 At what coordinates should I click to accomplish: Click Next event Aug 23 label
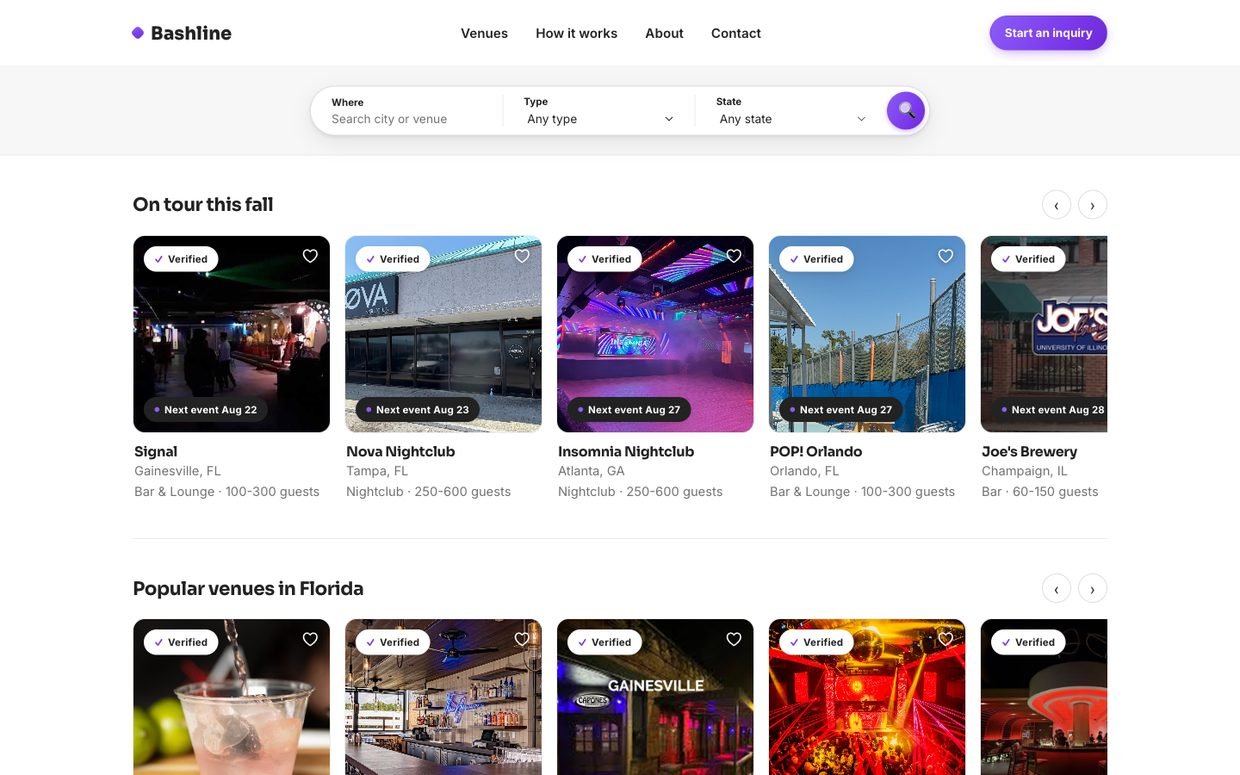[417, 410]
